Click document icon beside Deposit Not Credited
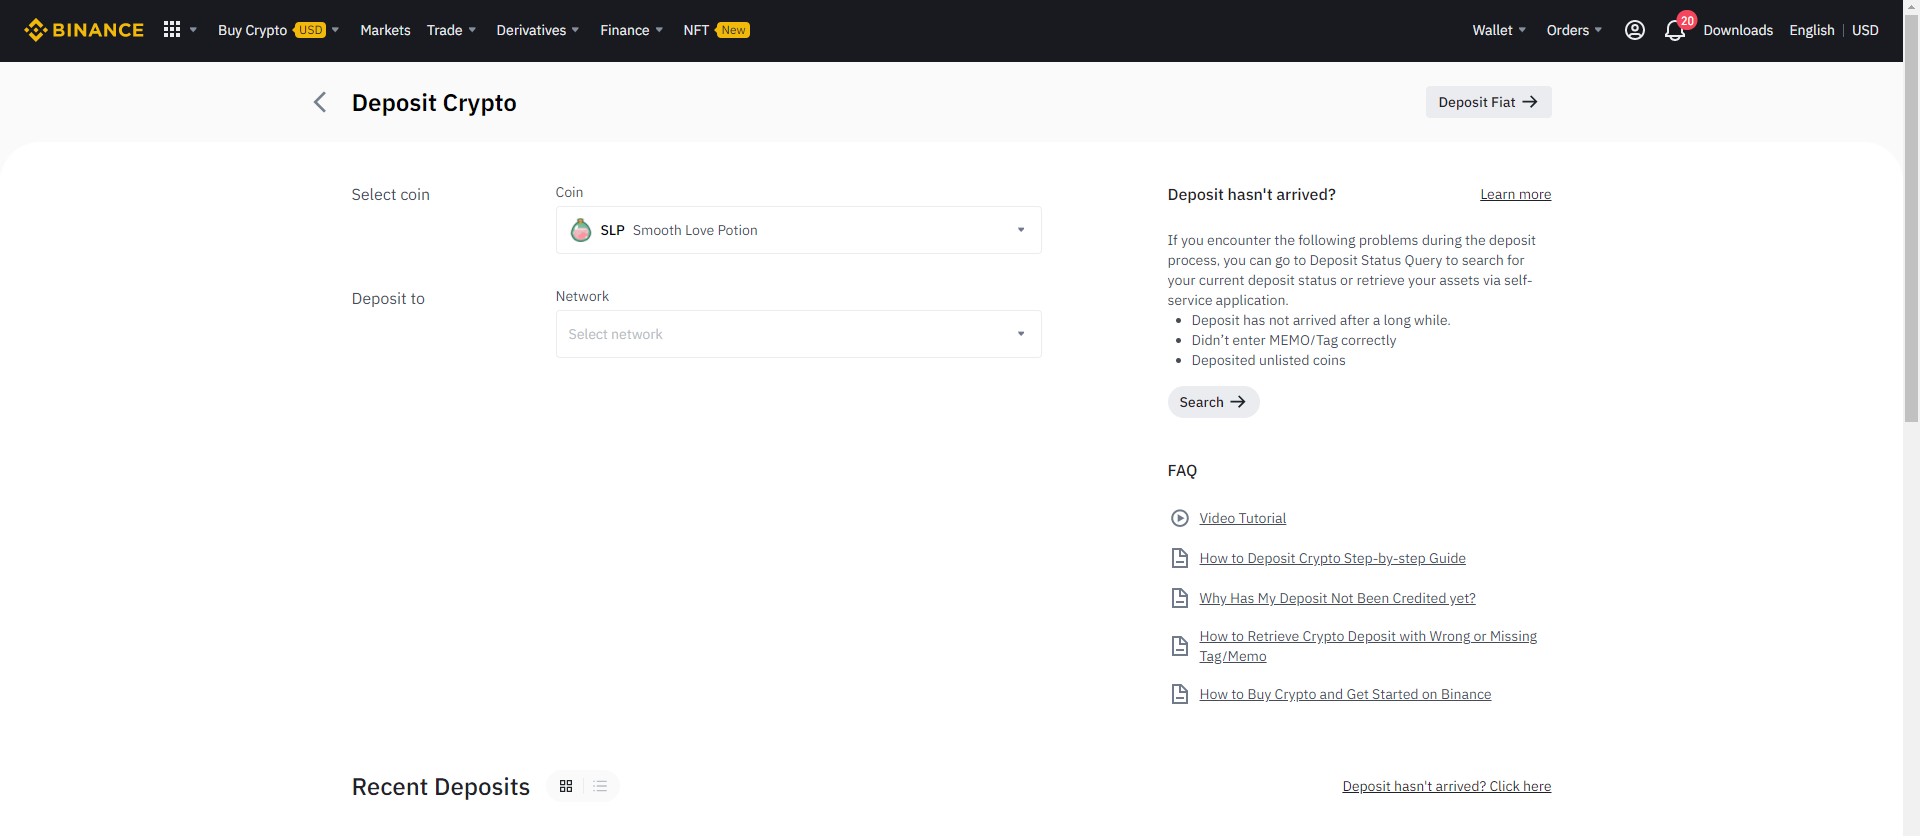1920x836 pixels. (1180, 598)
